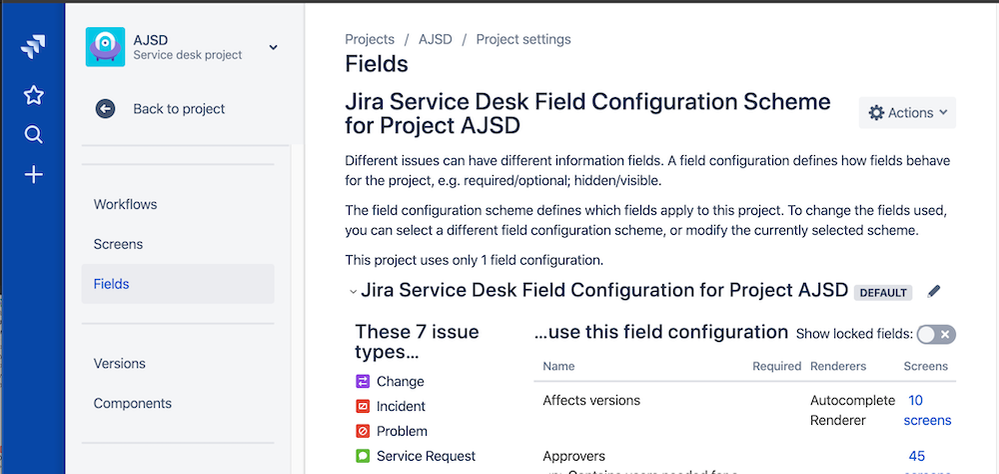Image resolution: width=999 pixels, height=474 pixels.
Task: Click the Change issue type icon
Action: [x=363, y=382]
